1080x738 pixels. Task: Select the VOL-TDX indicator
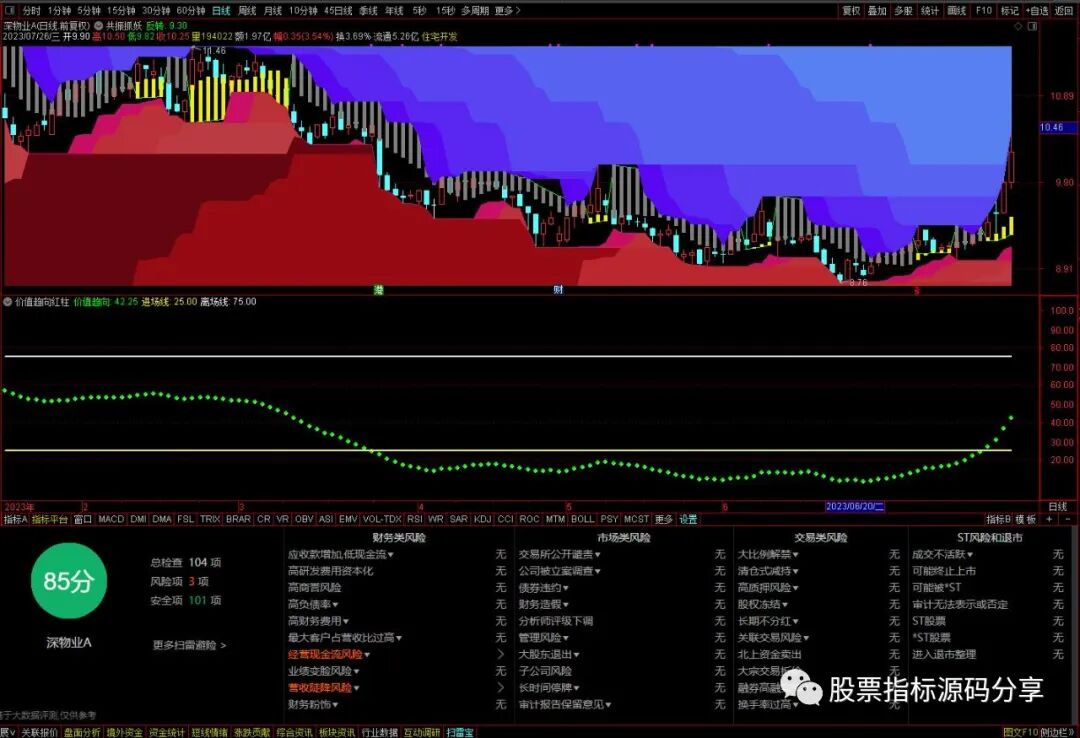pyautogui.click(x=382, y=519)
